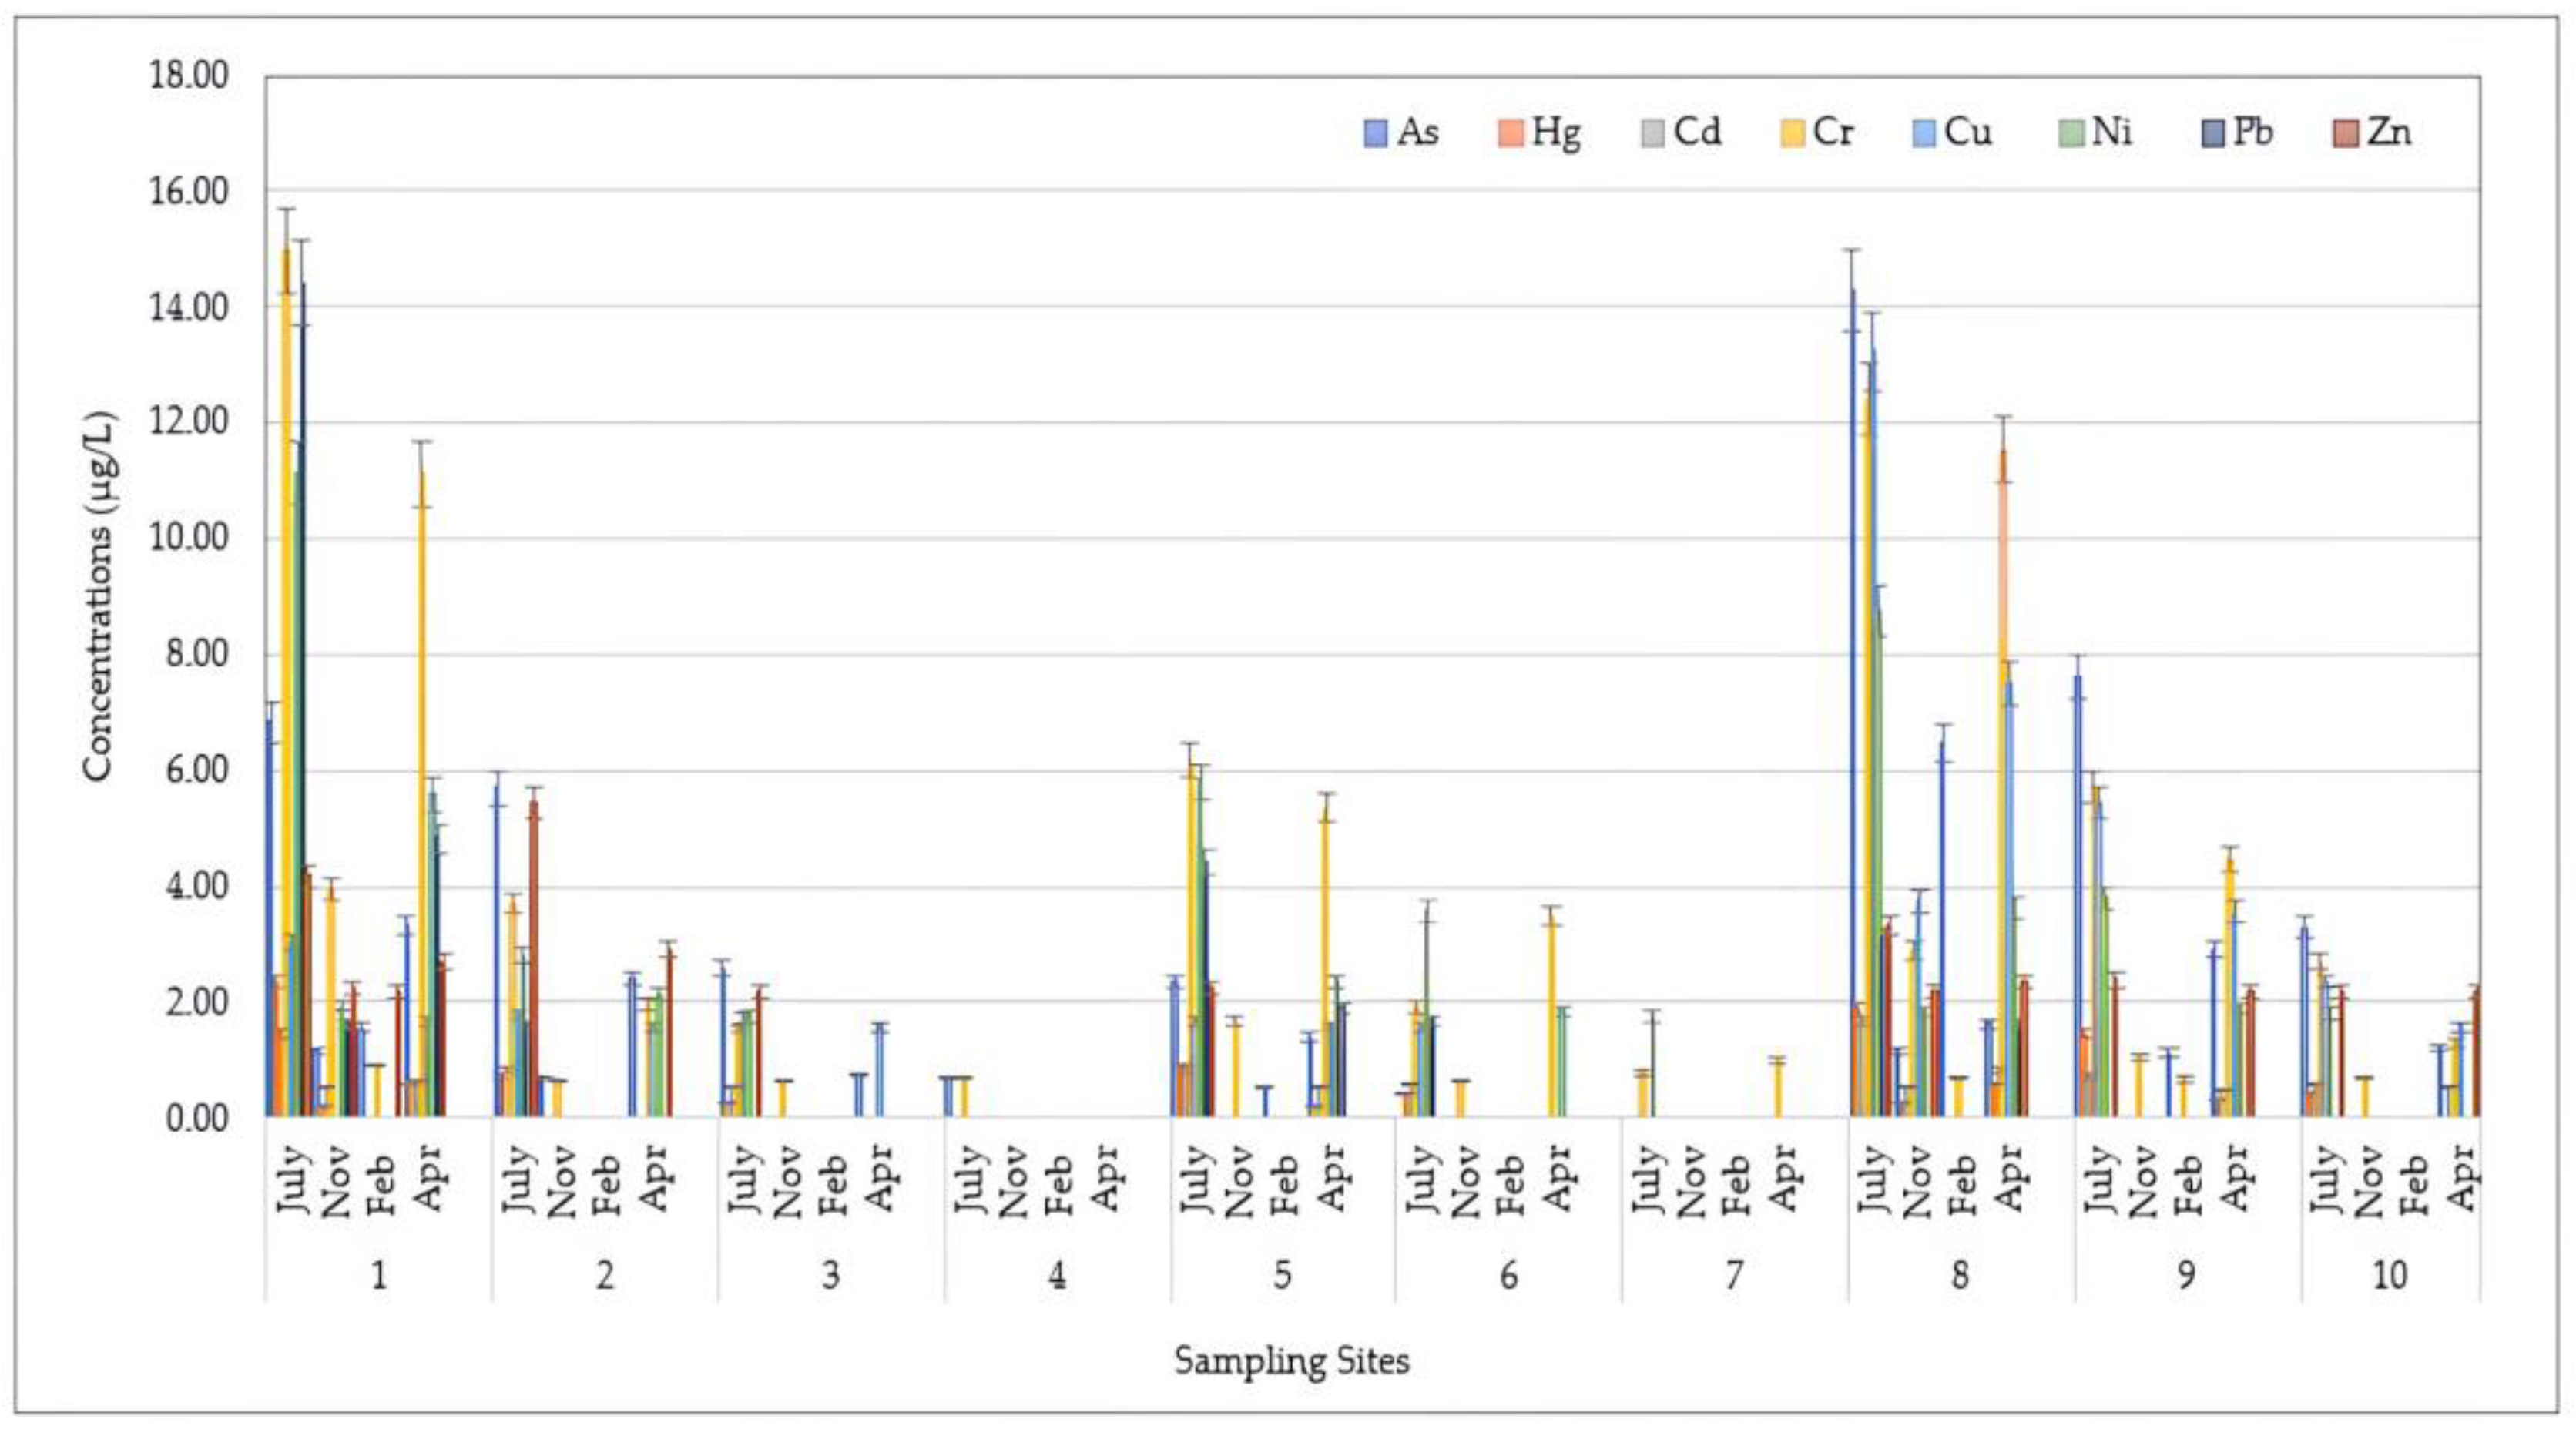The width and height of the screenshot is (2576, 1436).
Task: Click the Cd legend color swatch
Action: [1654, 133]
